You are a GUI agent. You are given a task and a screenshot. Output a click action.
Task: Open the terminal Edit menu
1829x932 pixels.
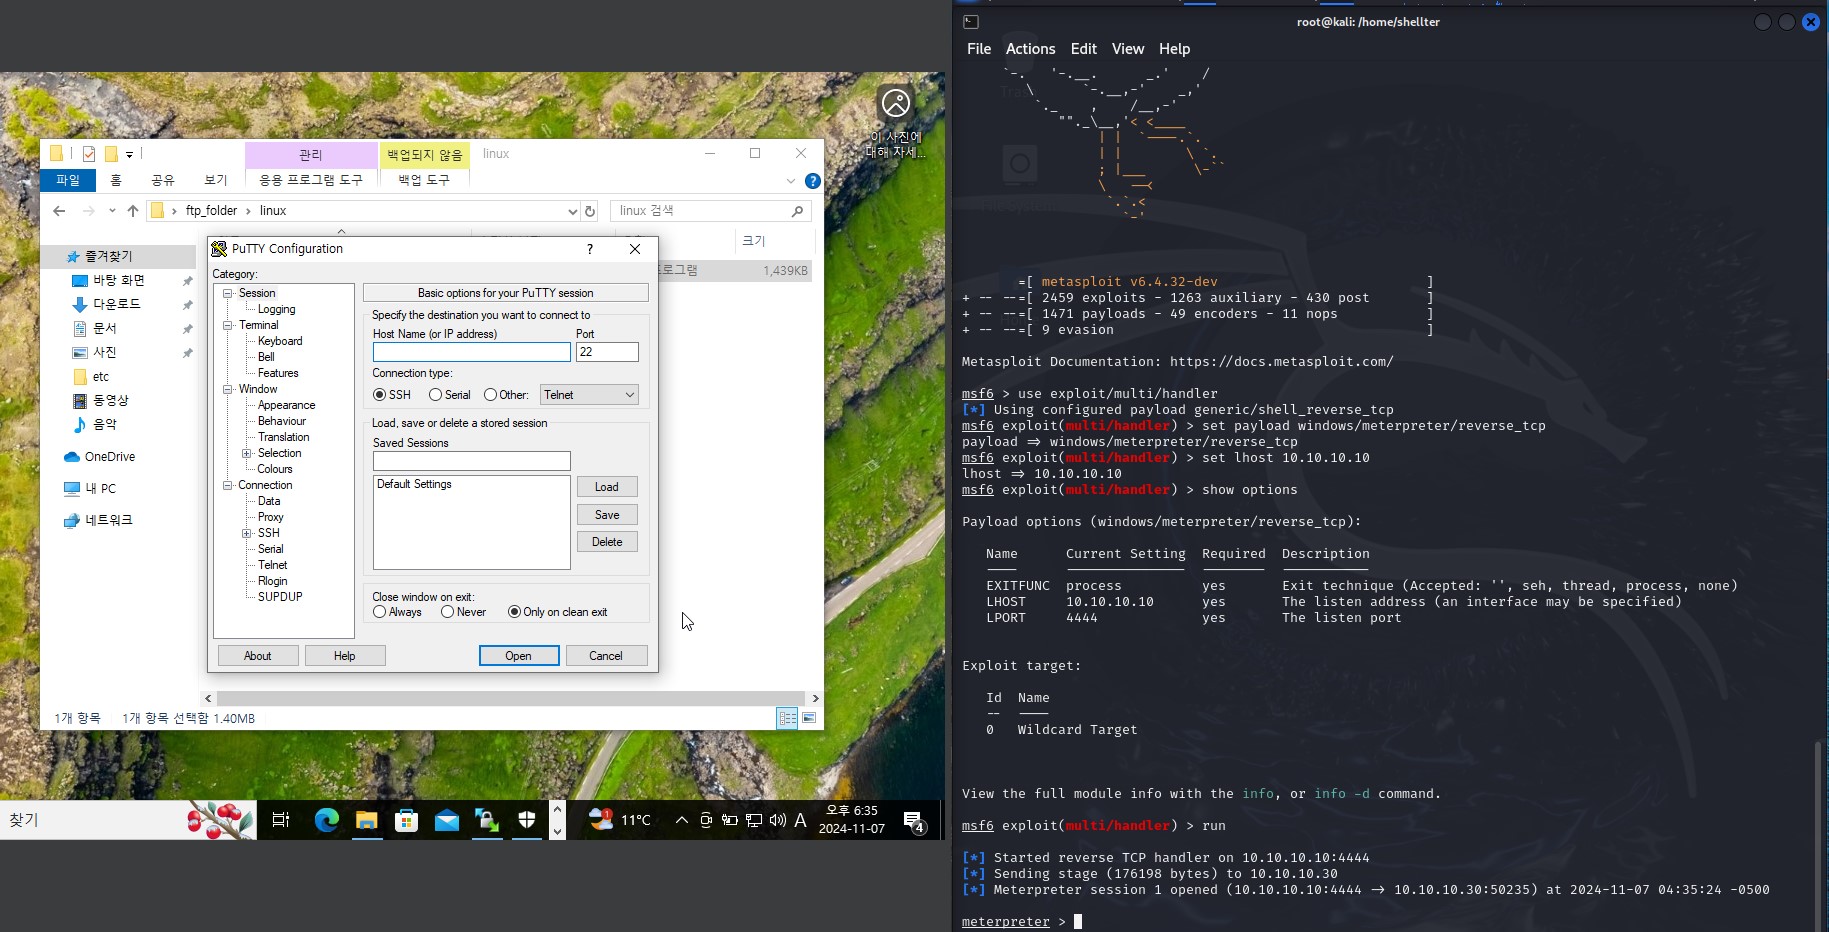(1083, 49)
